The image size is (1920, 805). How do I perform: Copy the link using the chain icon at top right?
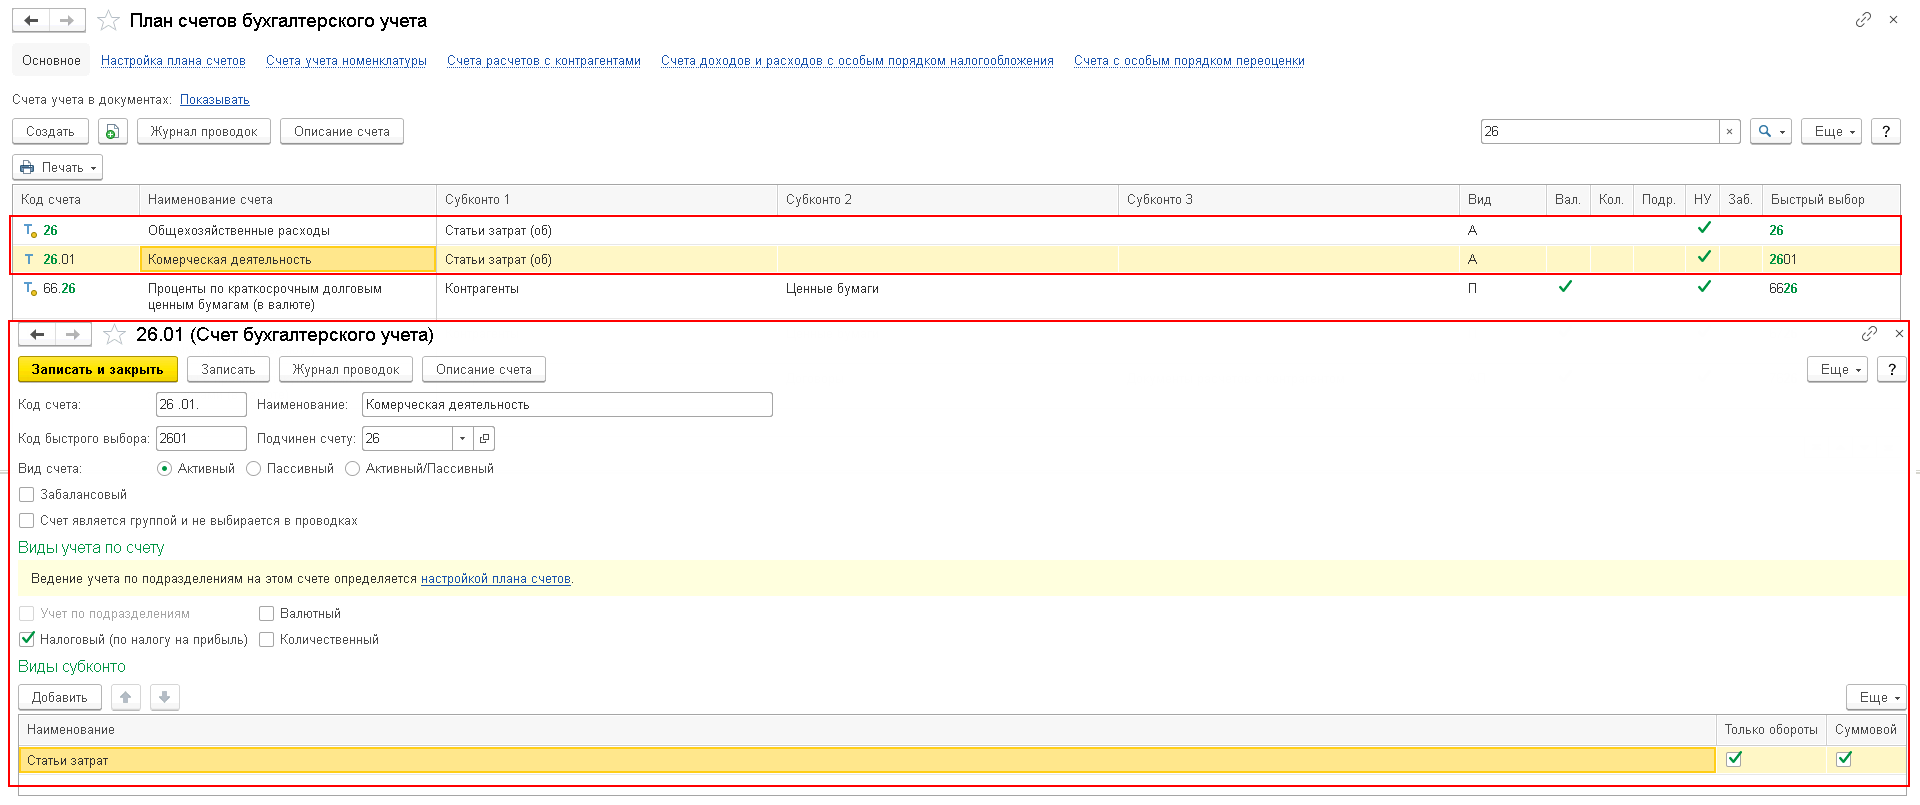pos(1863,20)
